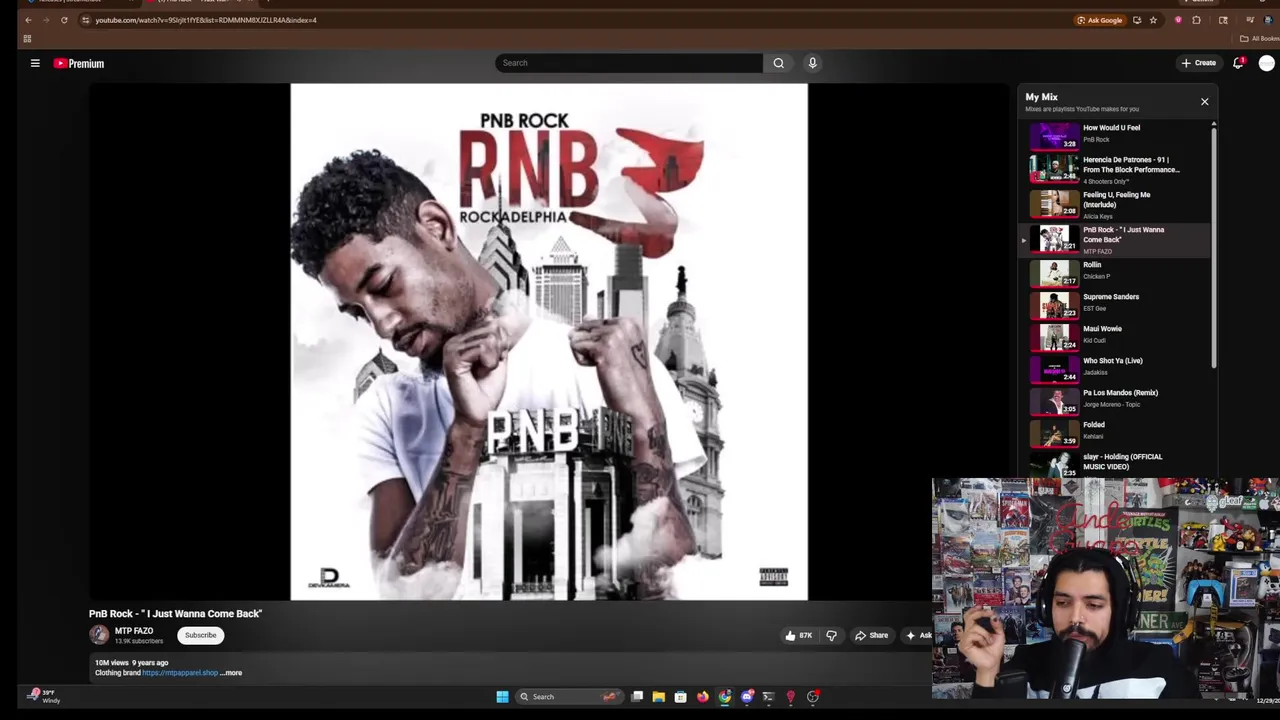Image resolution: width=1280 pixels, height=720 pixels.
Task: Open File Explorer from the taskbar
Action: tap(658, 697)
